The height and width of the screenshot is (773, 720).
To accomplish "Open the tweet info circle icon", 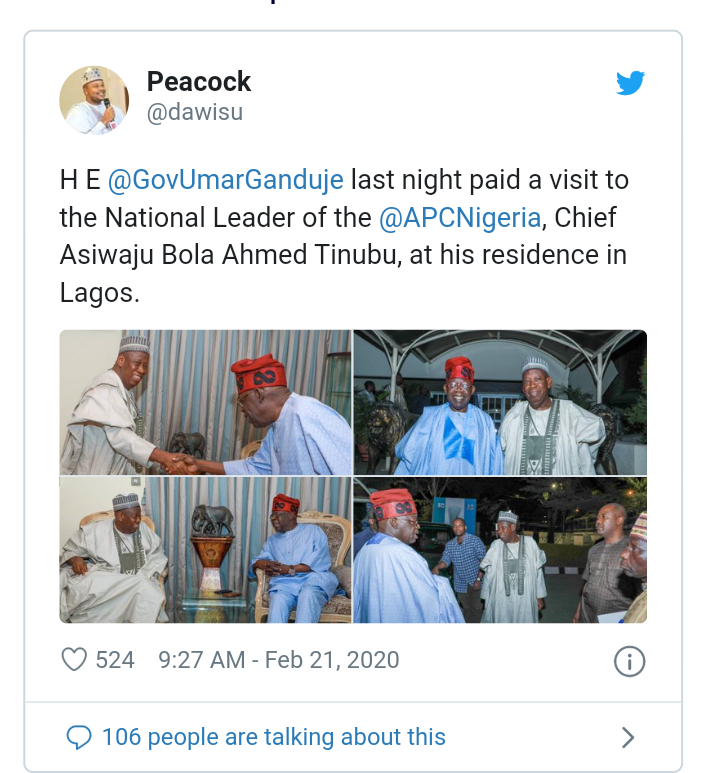I will pyautogui.click(x=629, y=661).
